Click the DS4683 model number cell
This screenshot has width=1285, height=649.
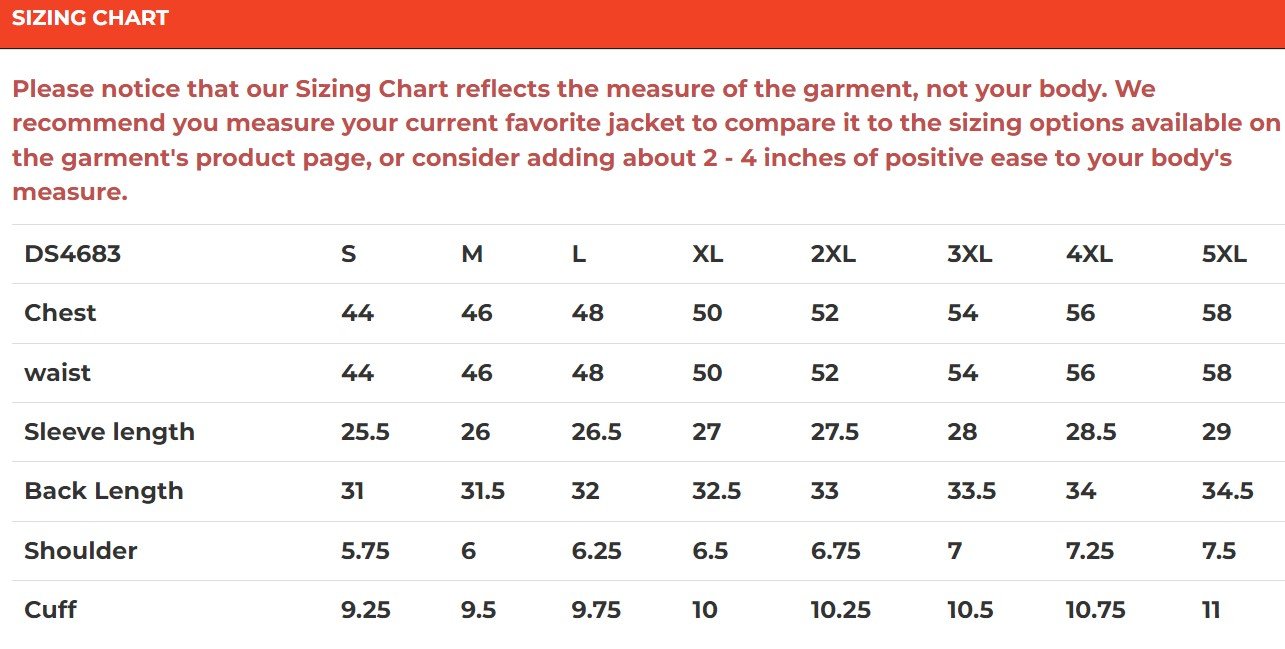pos(72,254)
